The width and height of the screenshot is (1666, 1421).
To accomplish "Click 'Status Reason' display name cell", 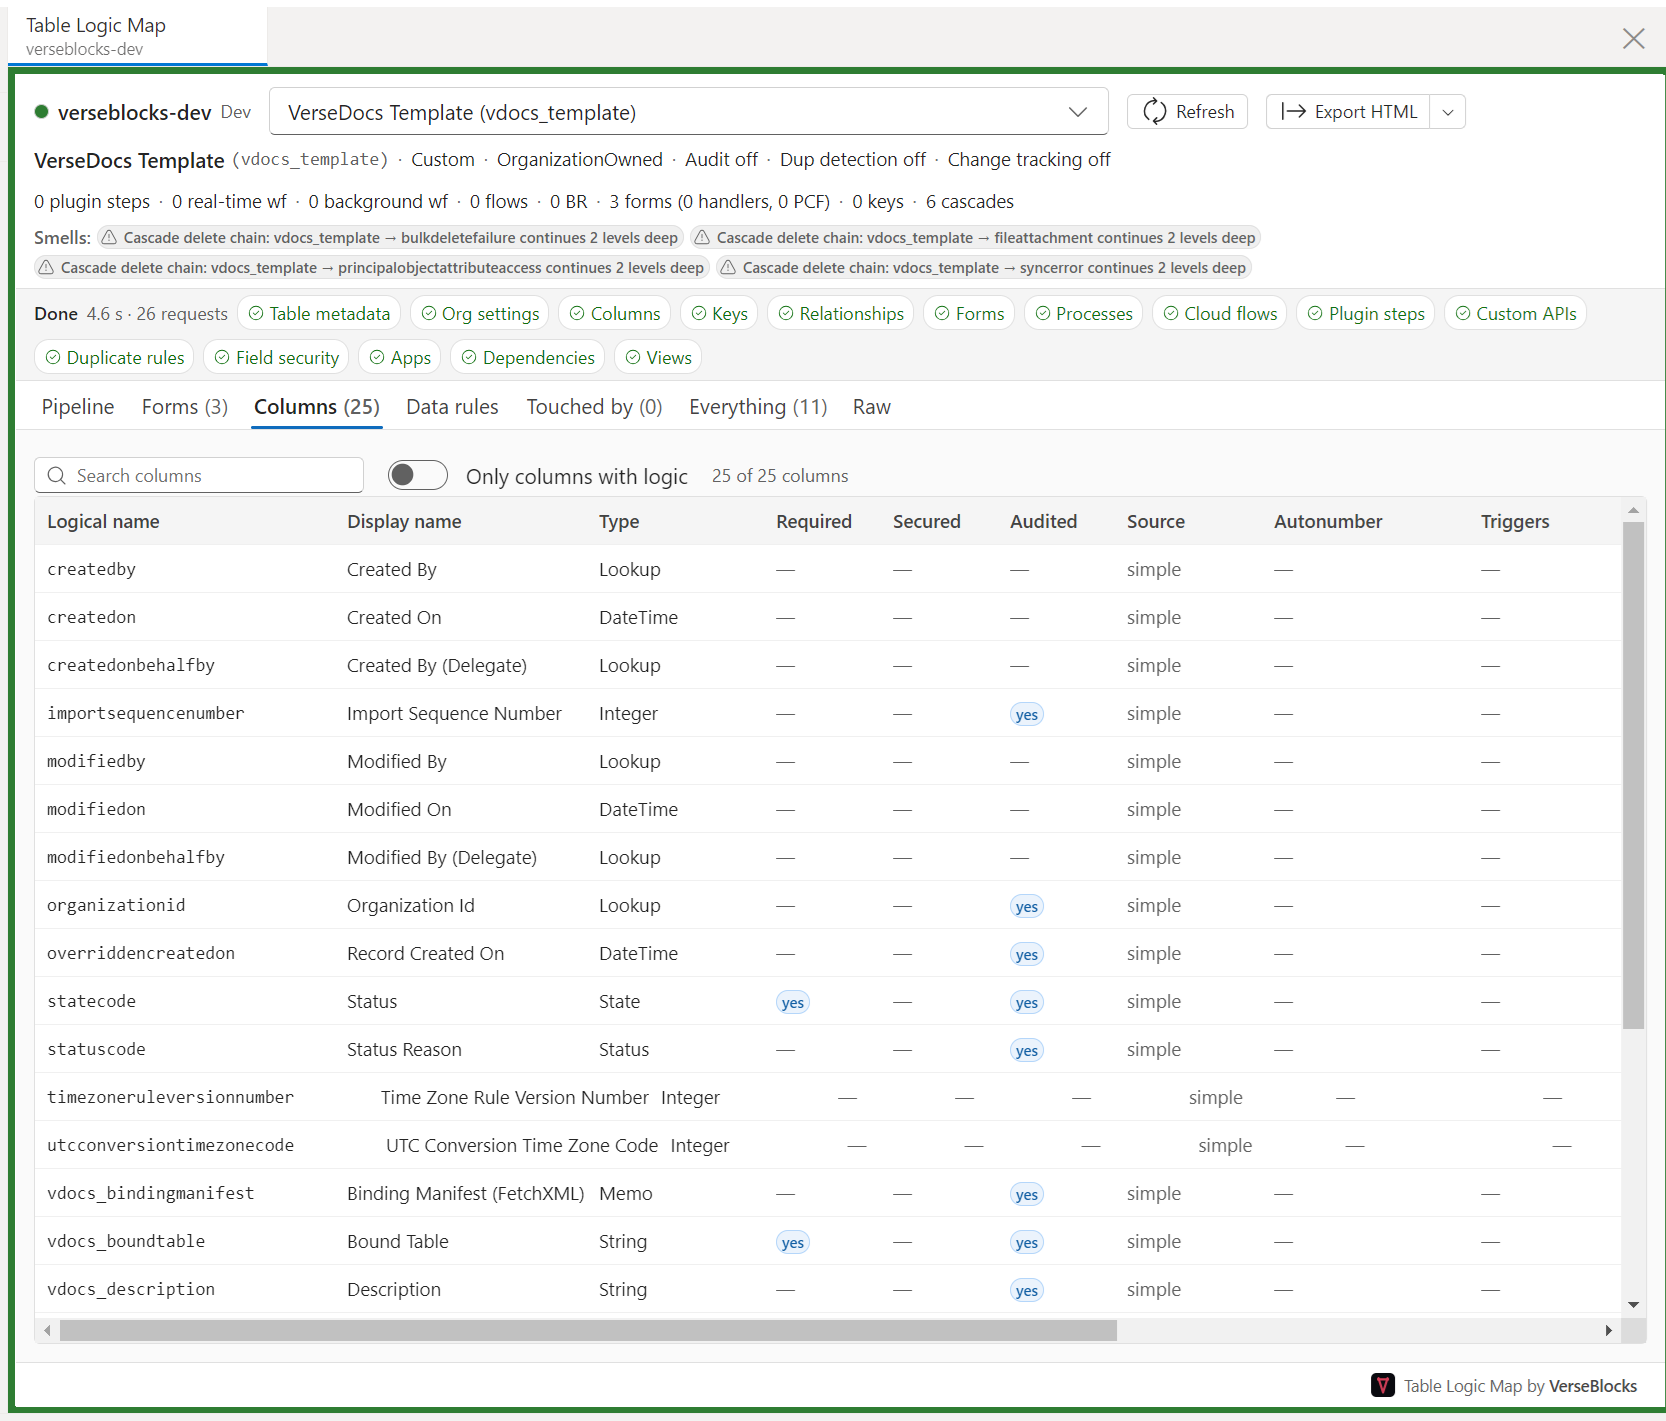I will tap(404, 1049).
